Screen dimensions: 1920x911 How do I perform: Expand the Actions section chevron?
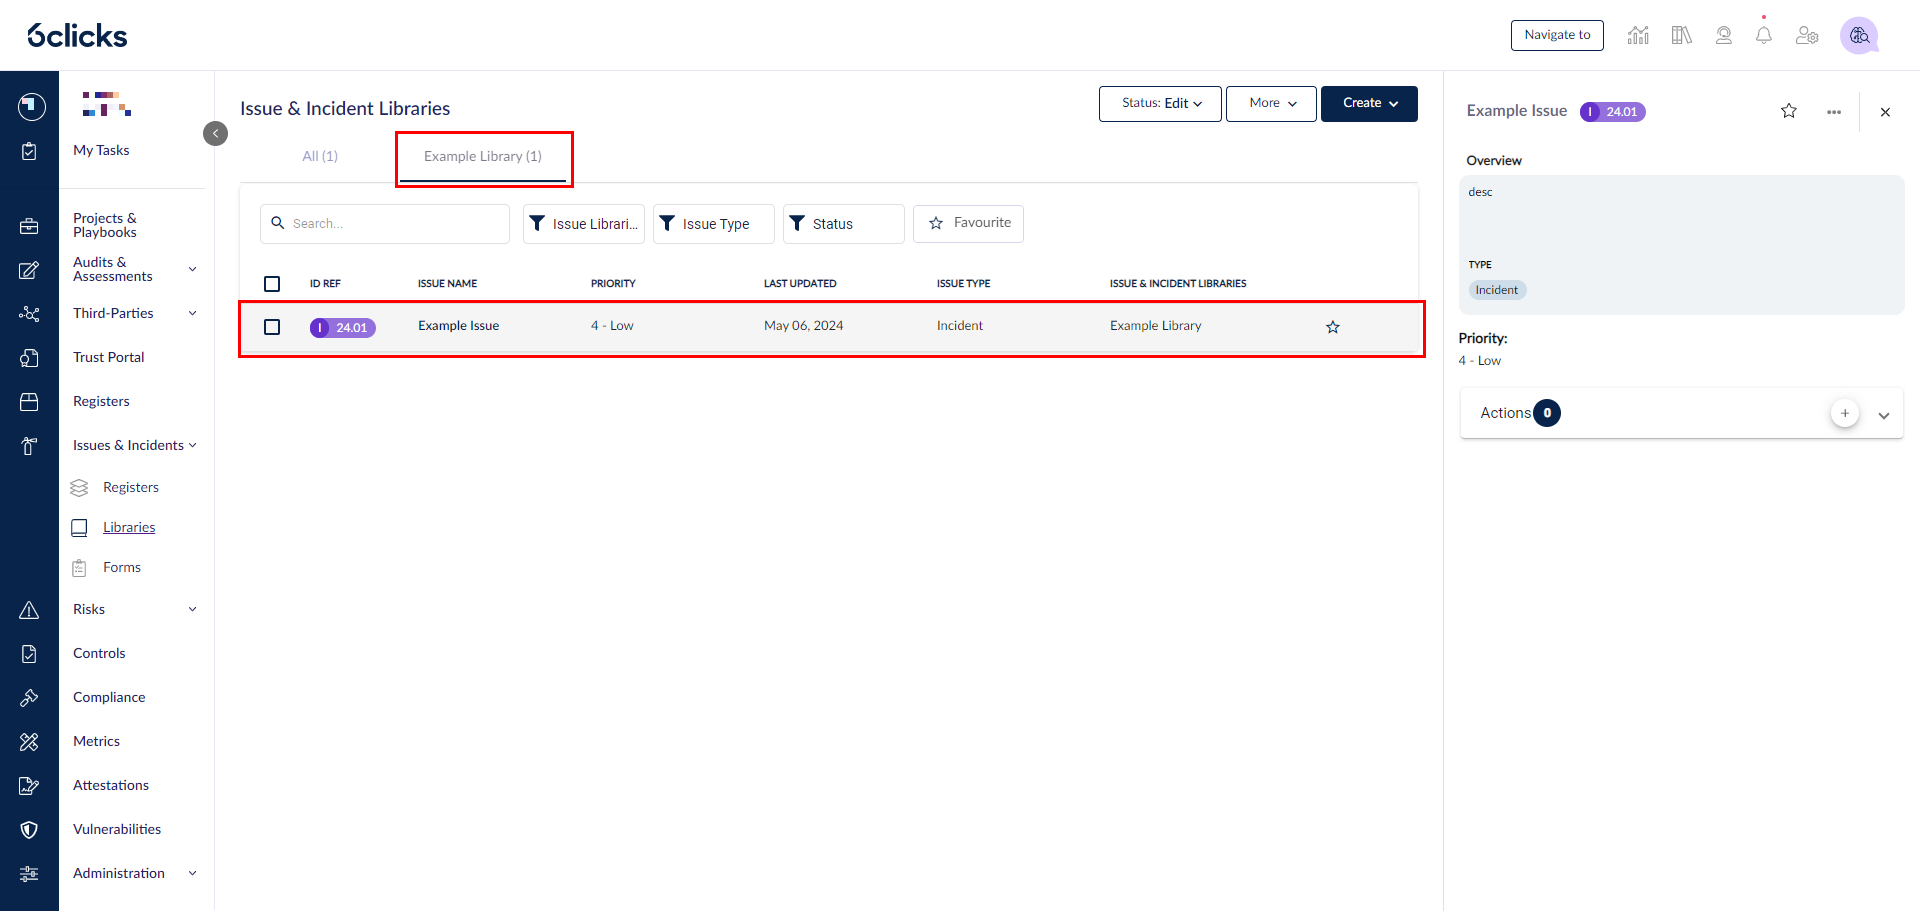1884,415
